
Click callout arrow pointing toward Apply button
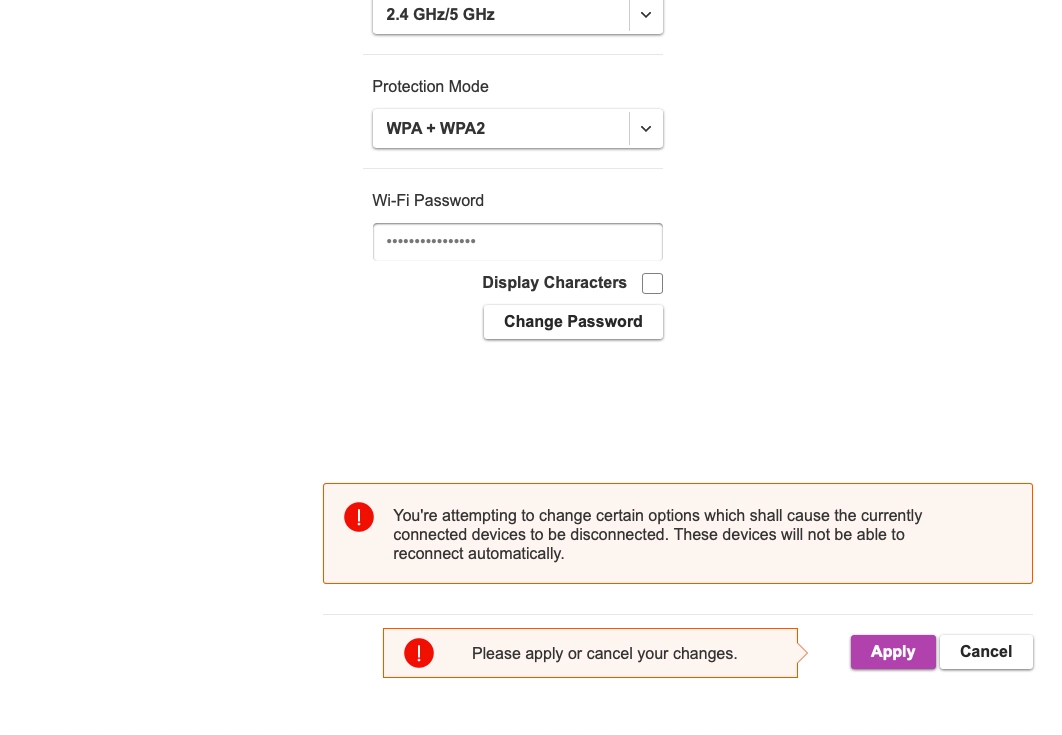pos(802,653)
